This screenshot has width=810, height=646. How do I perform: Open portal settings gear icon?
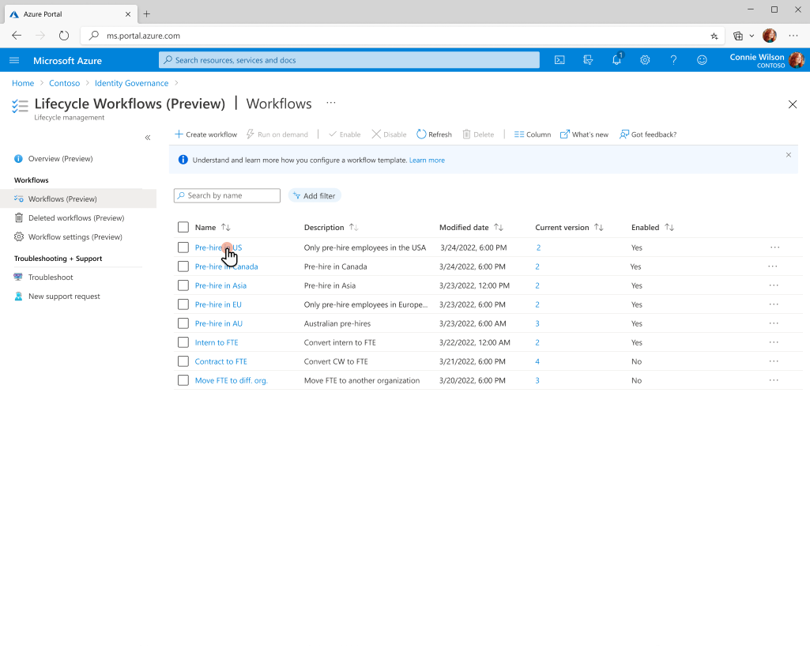pyautogui.click(x=645, y=60)
